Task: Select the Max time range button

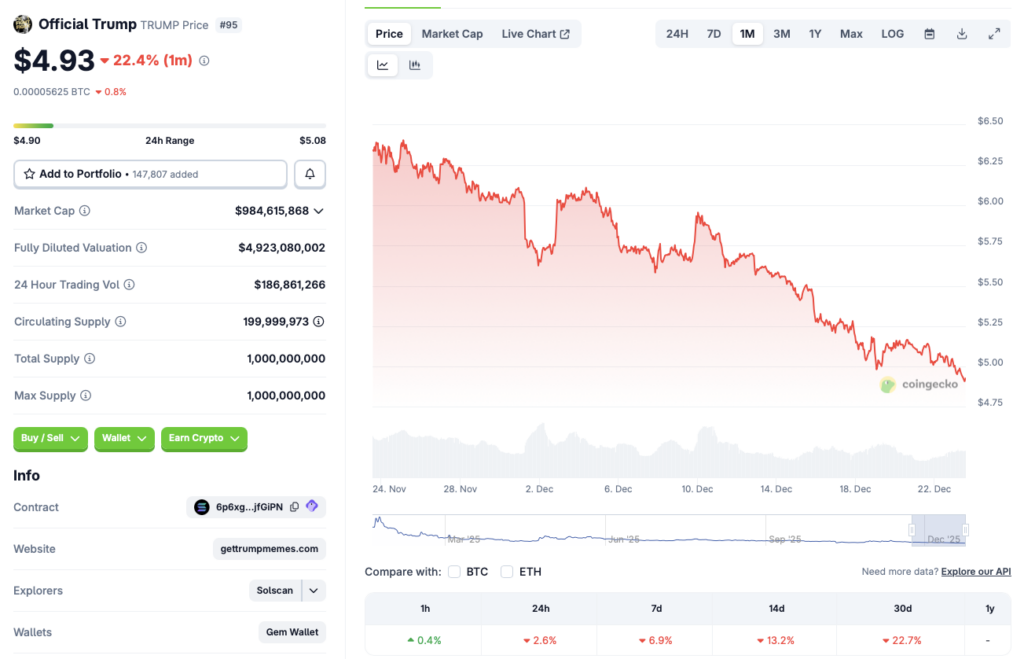Action: pos(850,33)
